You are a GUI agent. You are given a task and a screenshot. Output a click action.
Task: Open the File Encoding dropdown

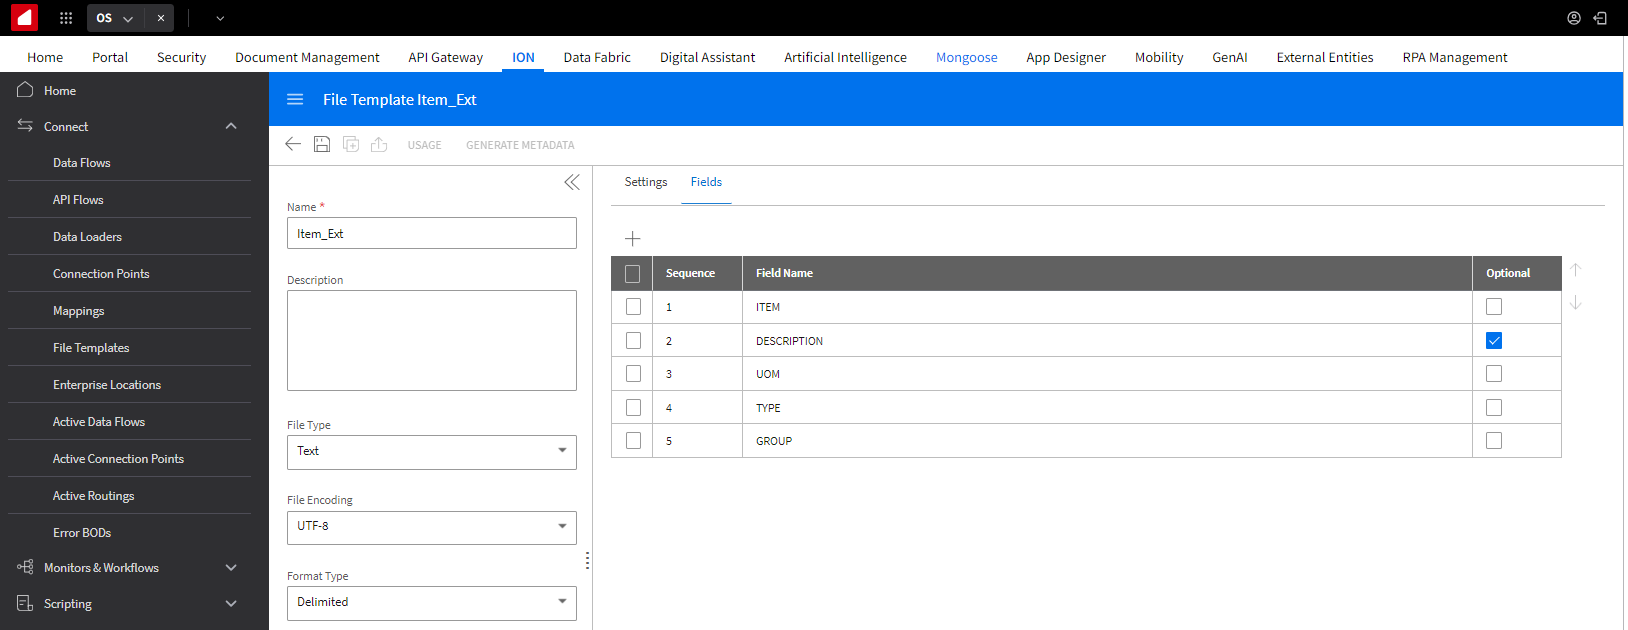click(431, 526)
